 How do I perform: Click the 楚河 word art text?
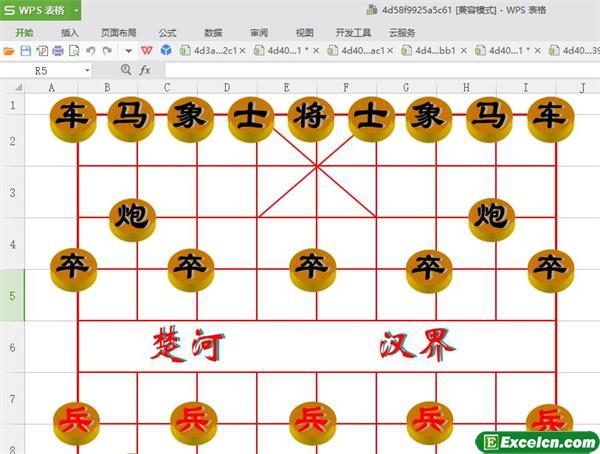(188, 344)
